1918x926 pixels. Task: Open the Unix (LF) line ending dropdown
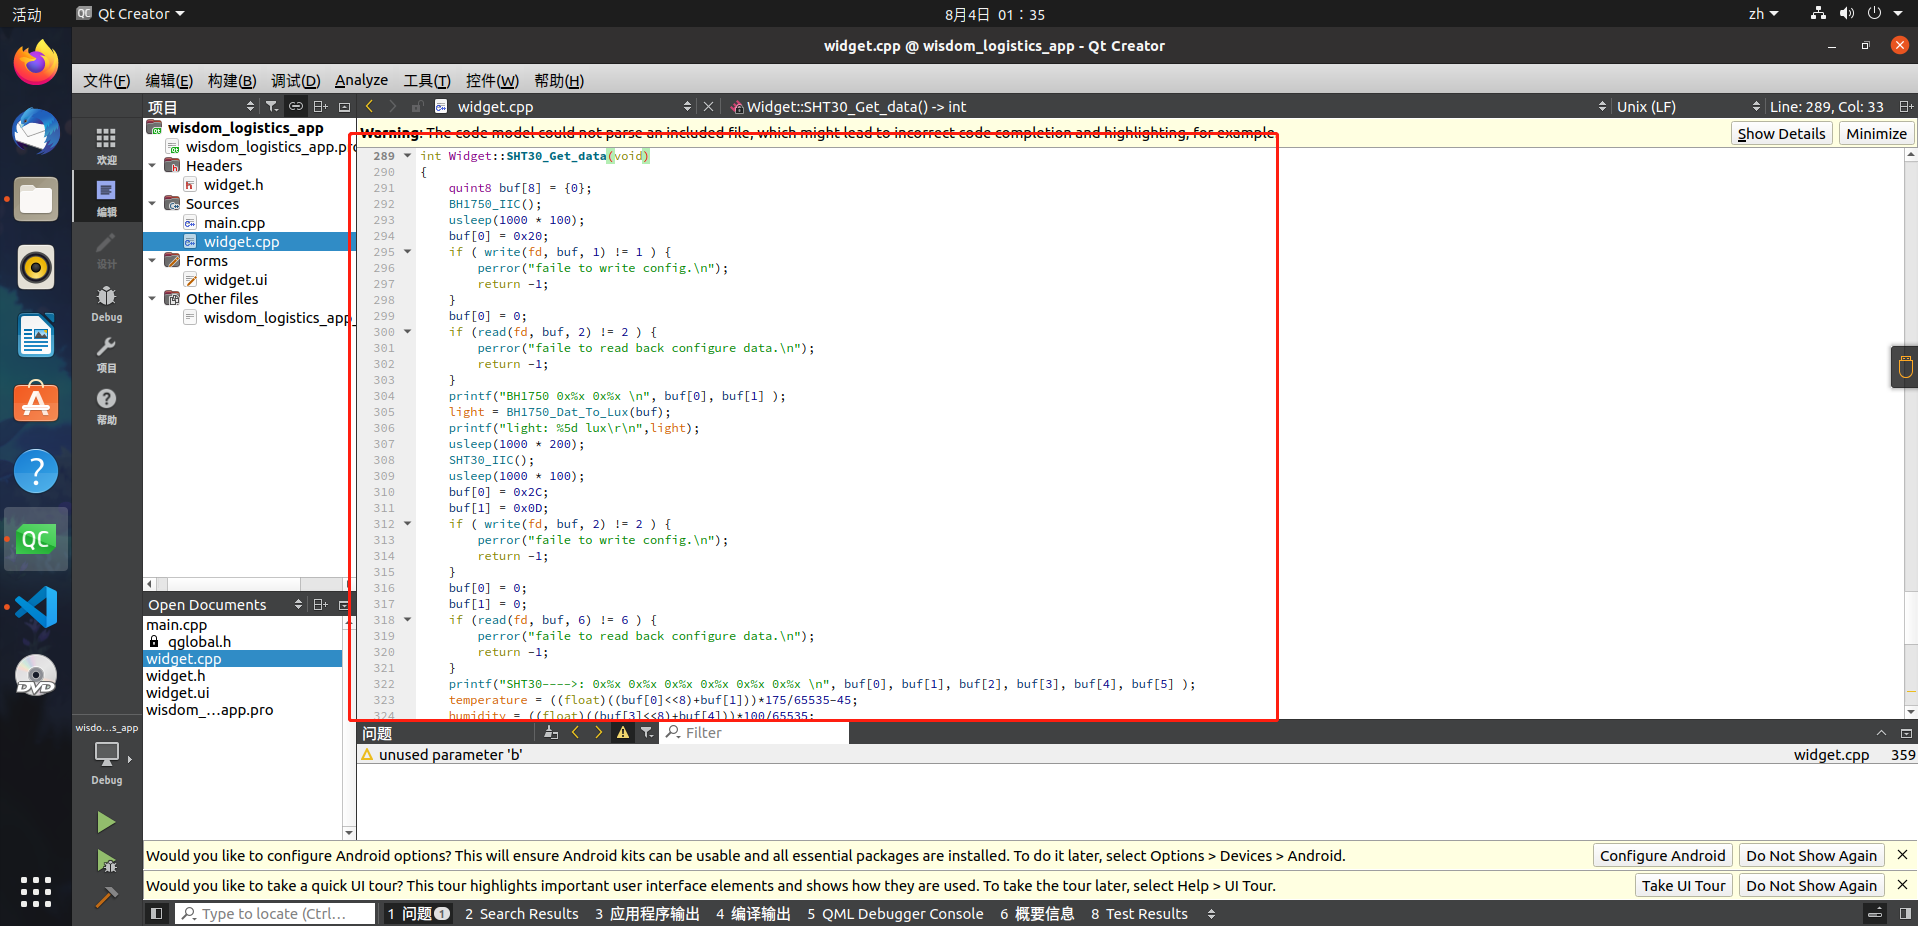pyautogui.click(x=1688, y=106)
